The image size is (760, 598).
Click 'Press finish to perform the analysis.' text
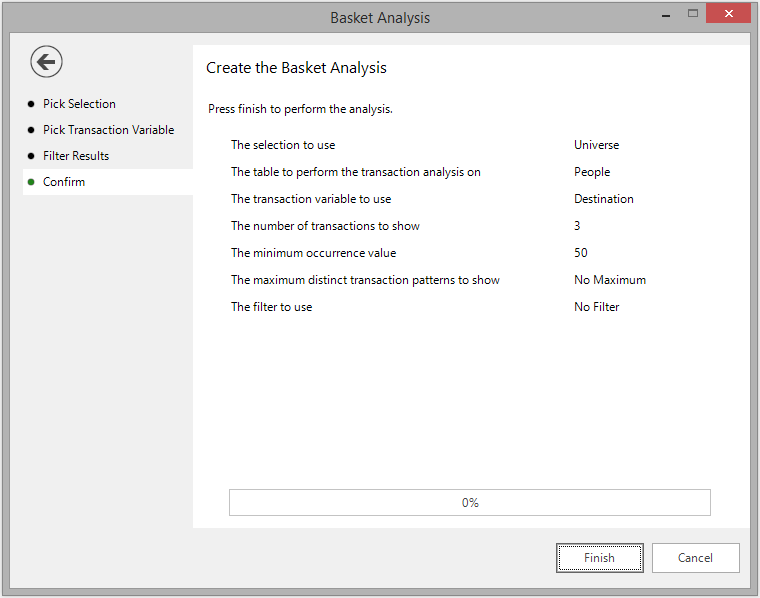300,109
